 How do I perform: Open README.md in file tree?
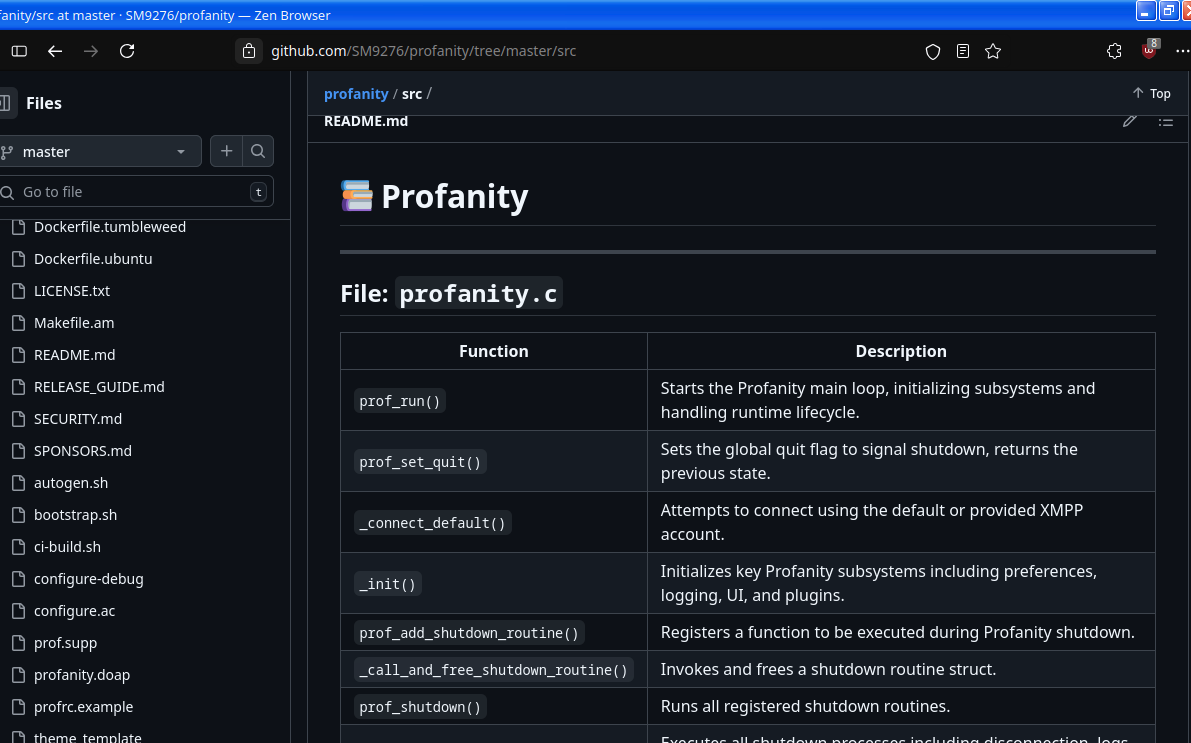tap(75, 354)
